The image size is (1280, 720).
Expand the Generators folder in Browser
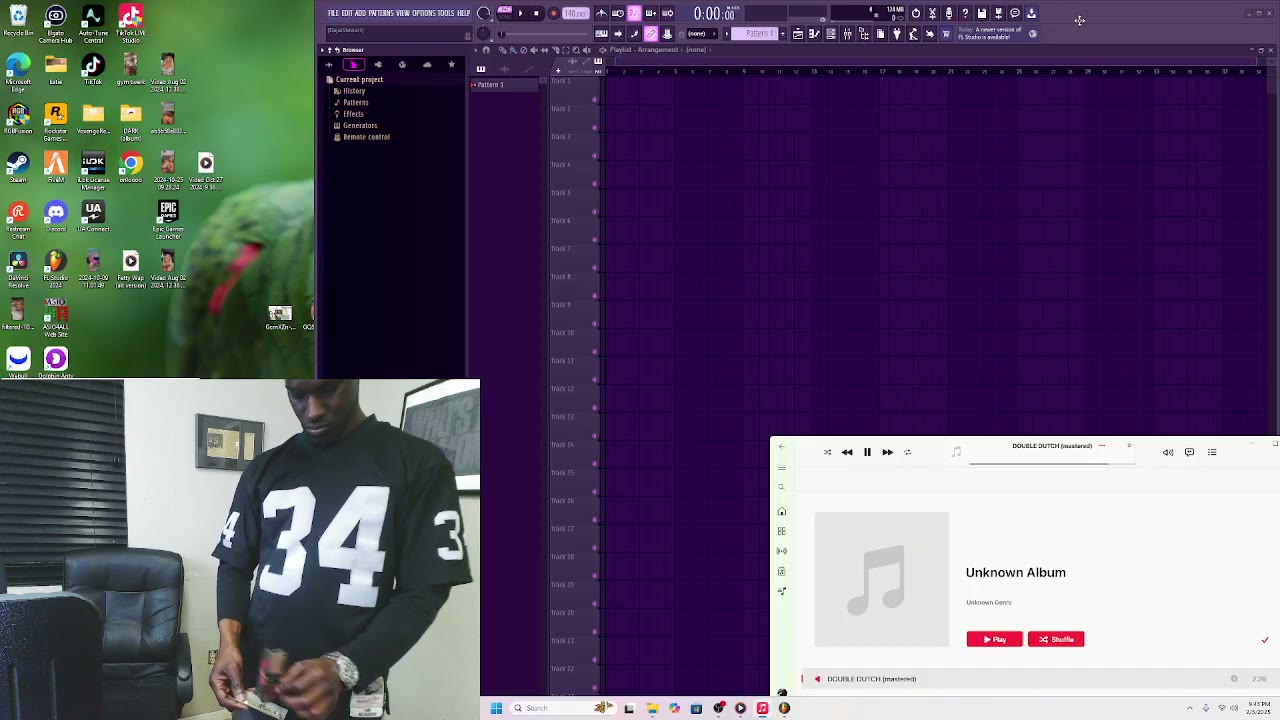[359, 125]
